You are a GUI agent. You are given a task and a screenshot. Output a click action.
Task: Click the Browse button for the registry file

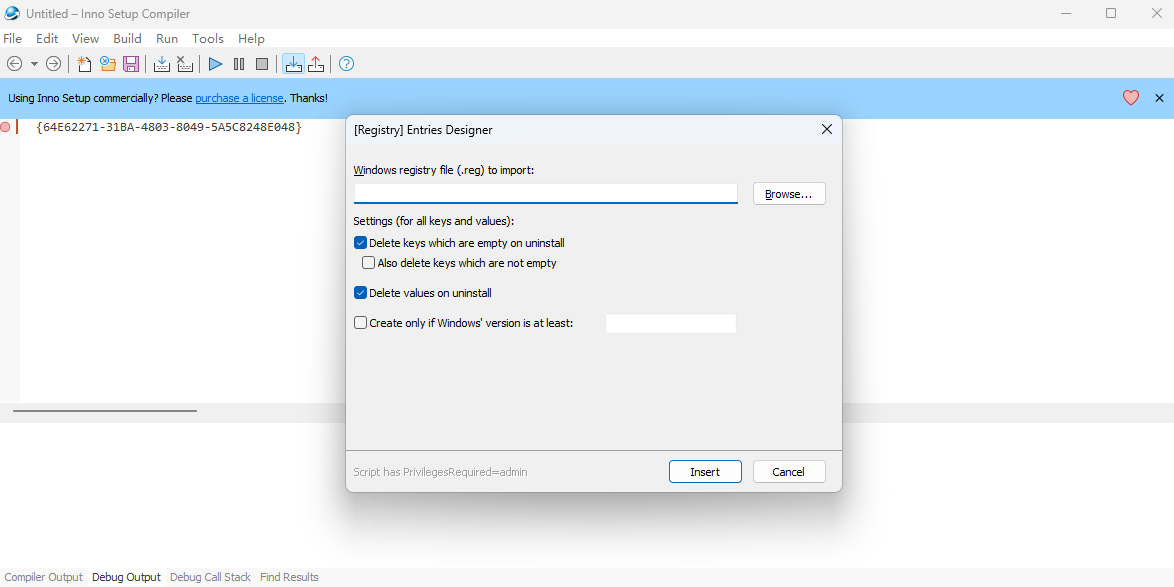[788, 193]
